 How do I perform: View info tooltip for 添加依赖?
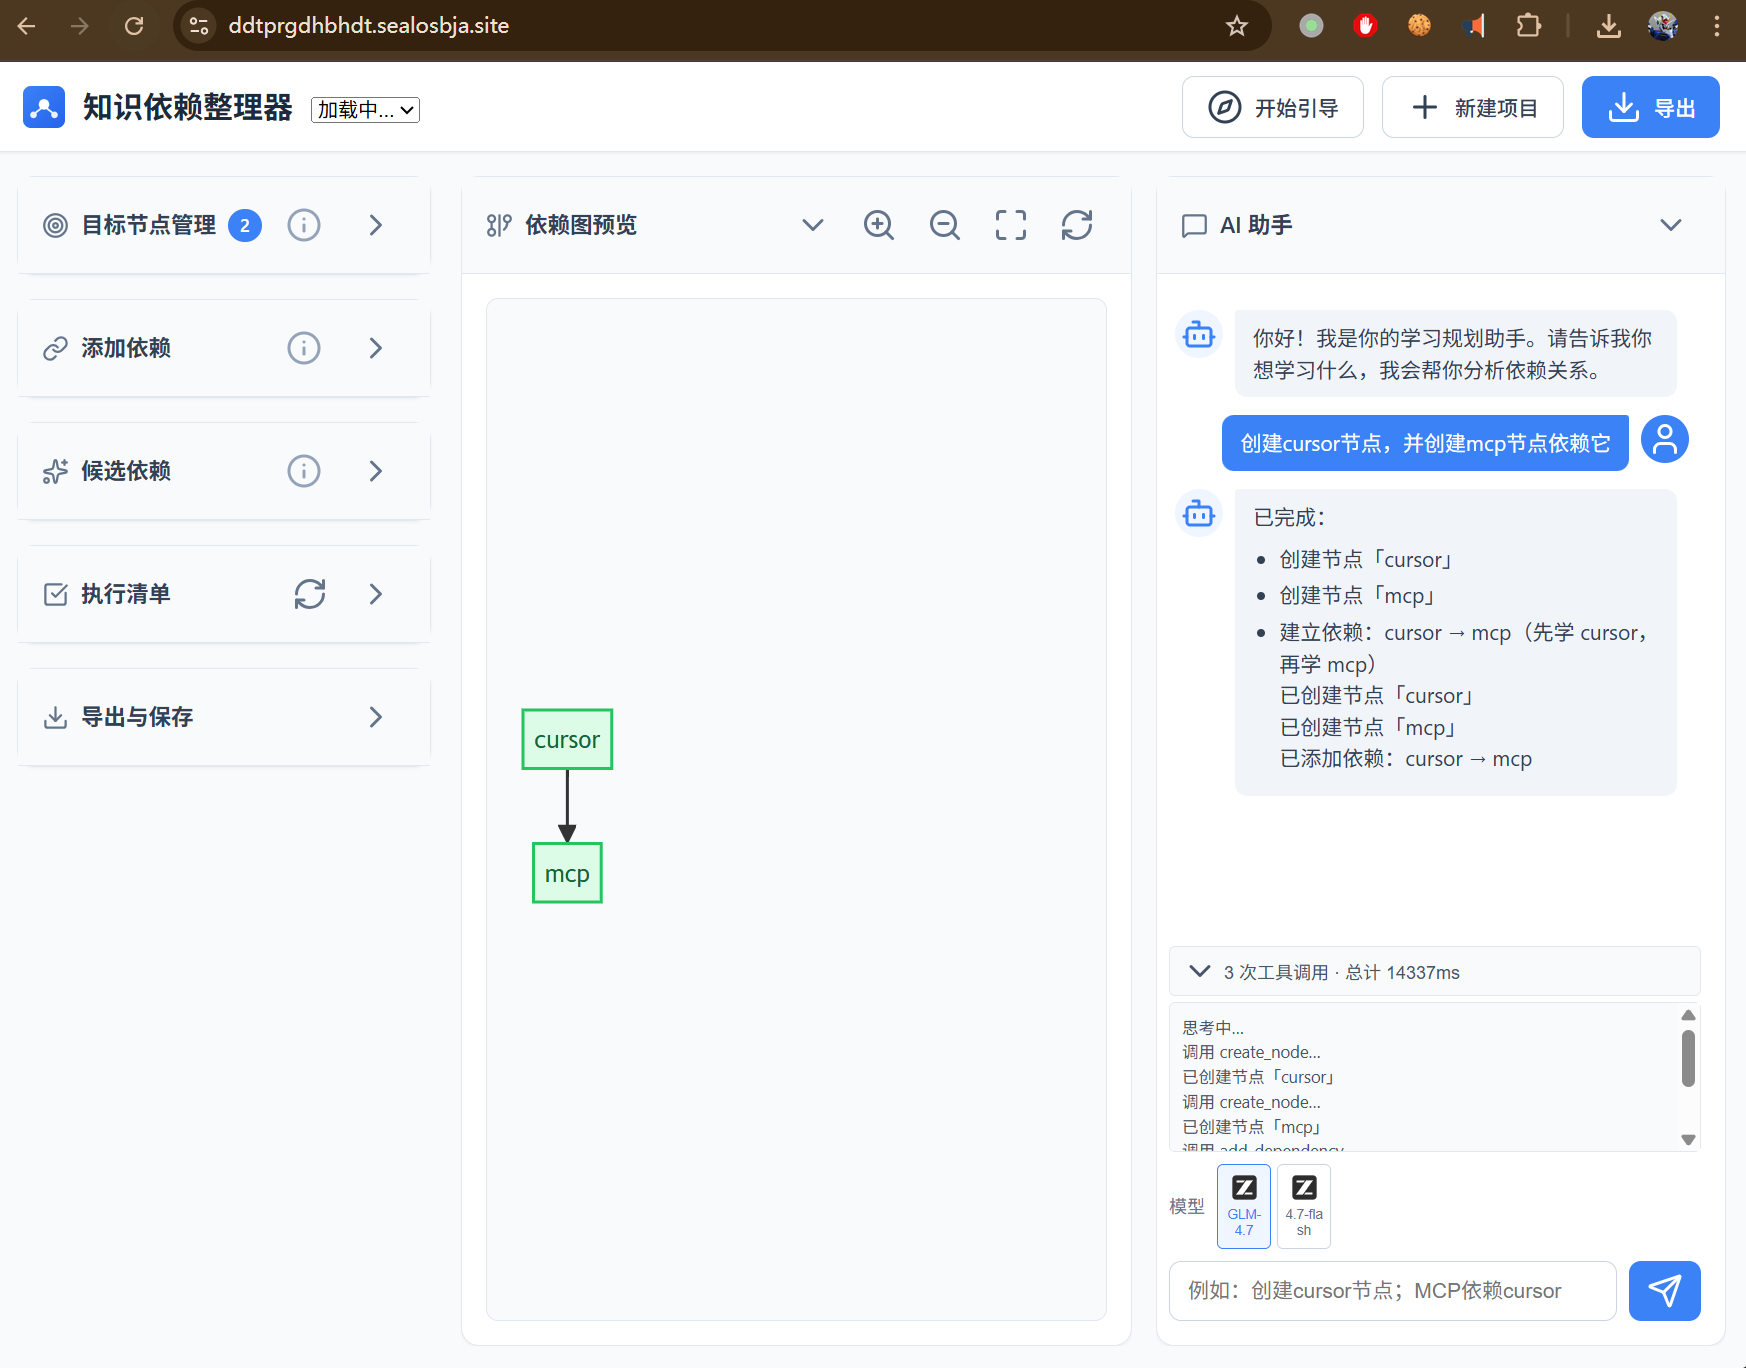[304, 348]
